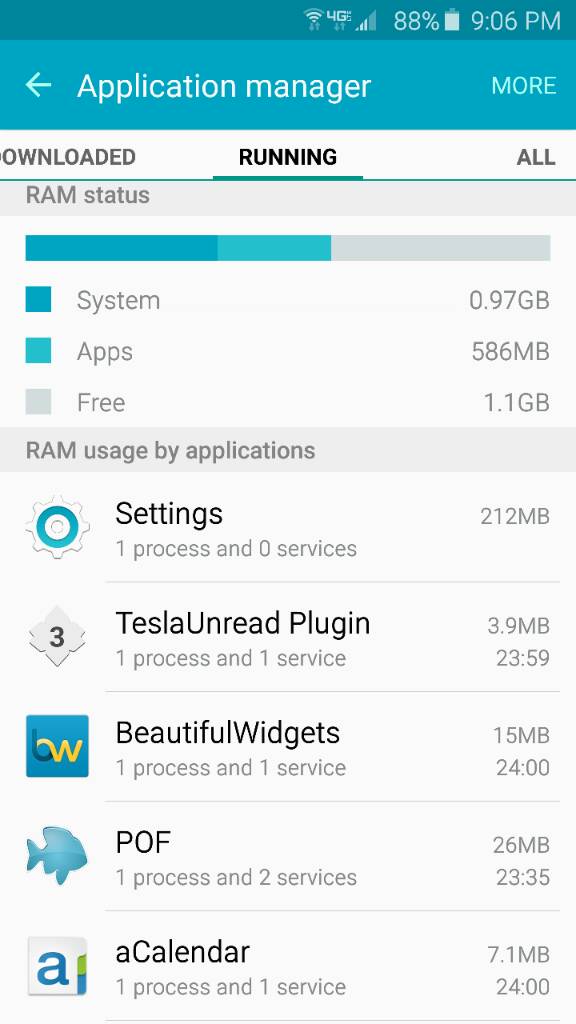Select the RUNNING tab
Screen dimensions: 576x1024
pyautogui.click(x=288, y=157)
